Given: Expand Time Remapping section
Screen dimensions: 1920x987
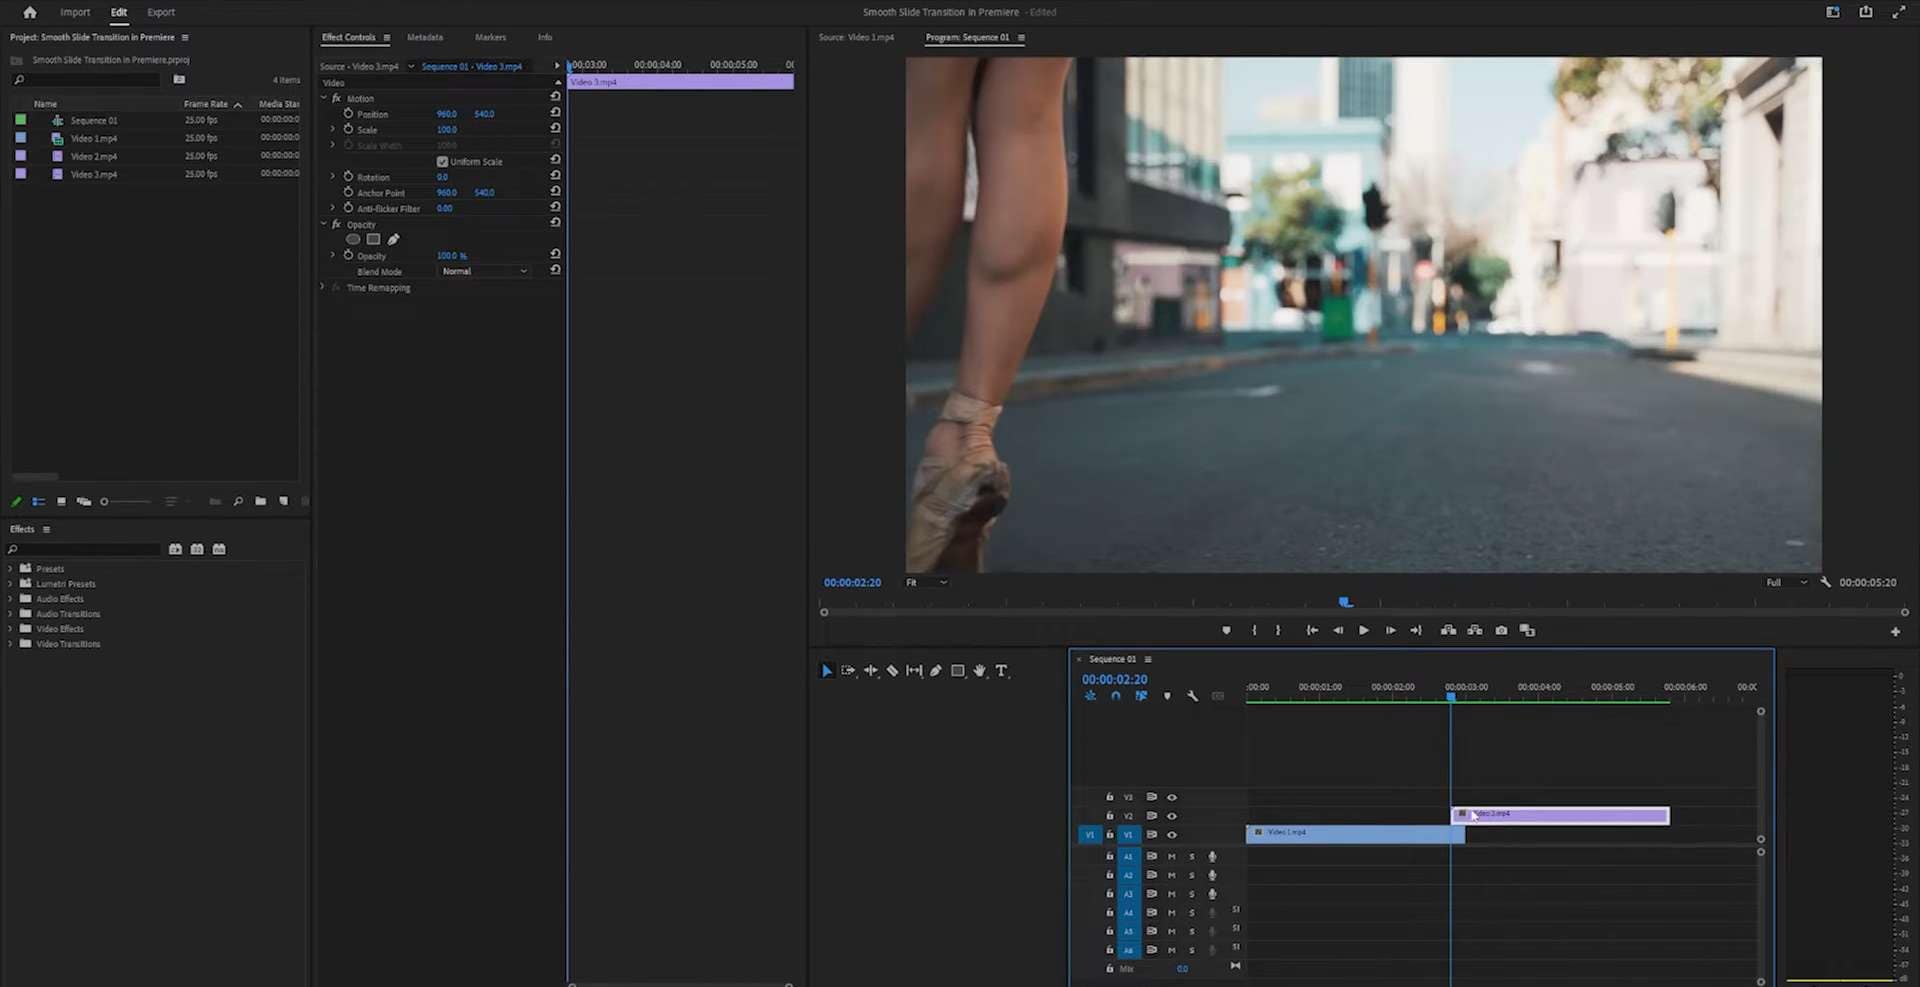Looking at the screenshot, I should tap(322, 287).
